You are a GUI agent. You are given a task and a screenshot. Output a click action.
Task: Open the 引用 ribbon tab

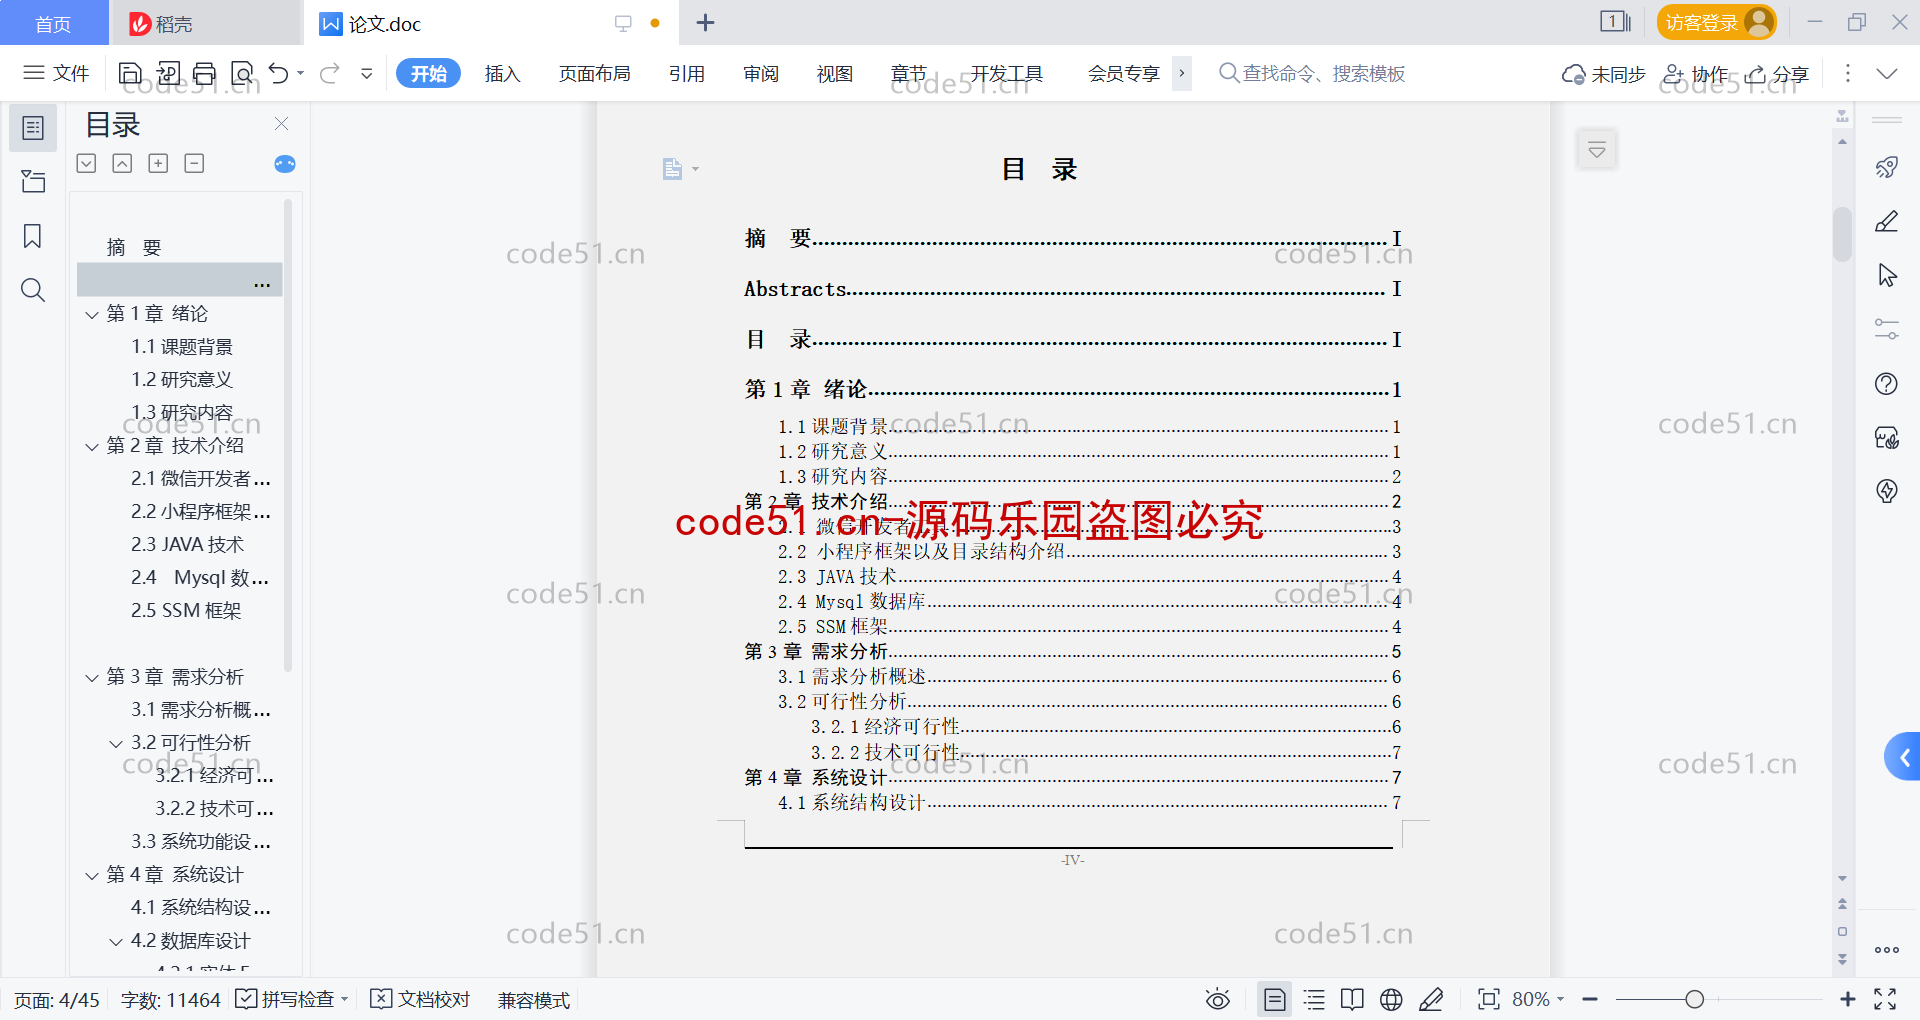pos(687,73)
